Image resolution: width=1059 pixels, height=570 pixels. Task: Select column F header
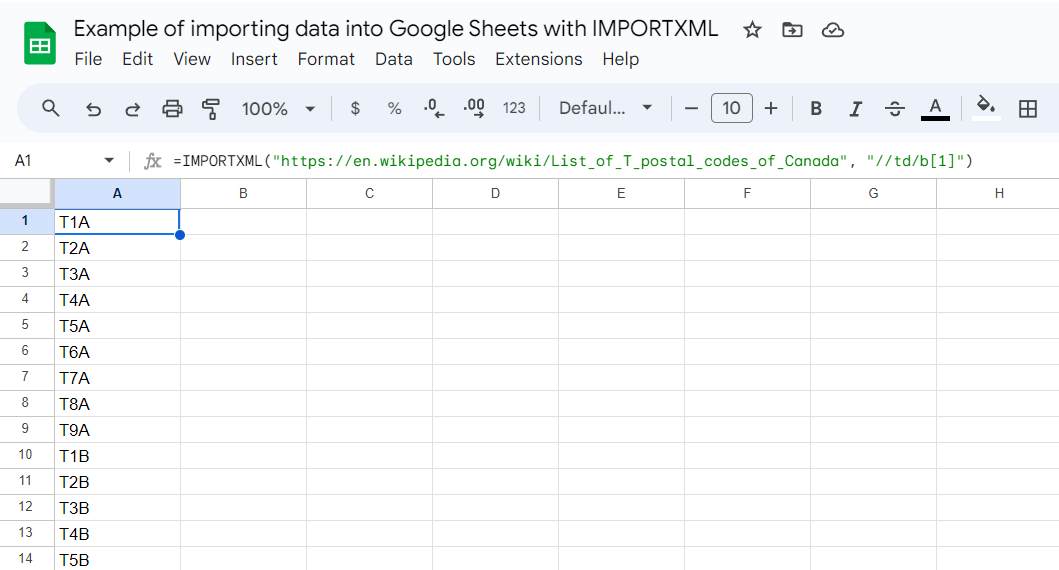click(x=747, y=194)
